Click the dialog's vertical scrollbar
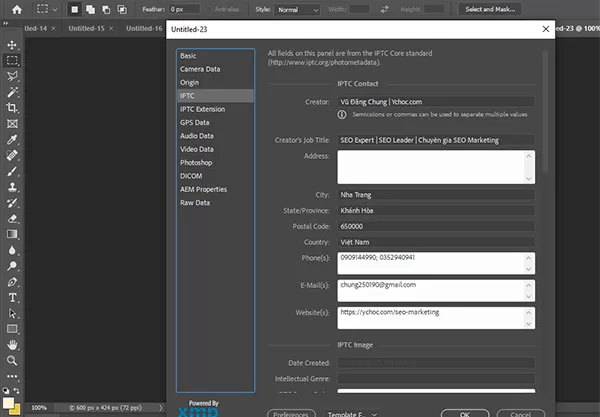Image resolution: width=600 pixels, height=417 pixels. [545, 111]
